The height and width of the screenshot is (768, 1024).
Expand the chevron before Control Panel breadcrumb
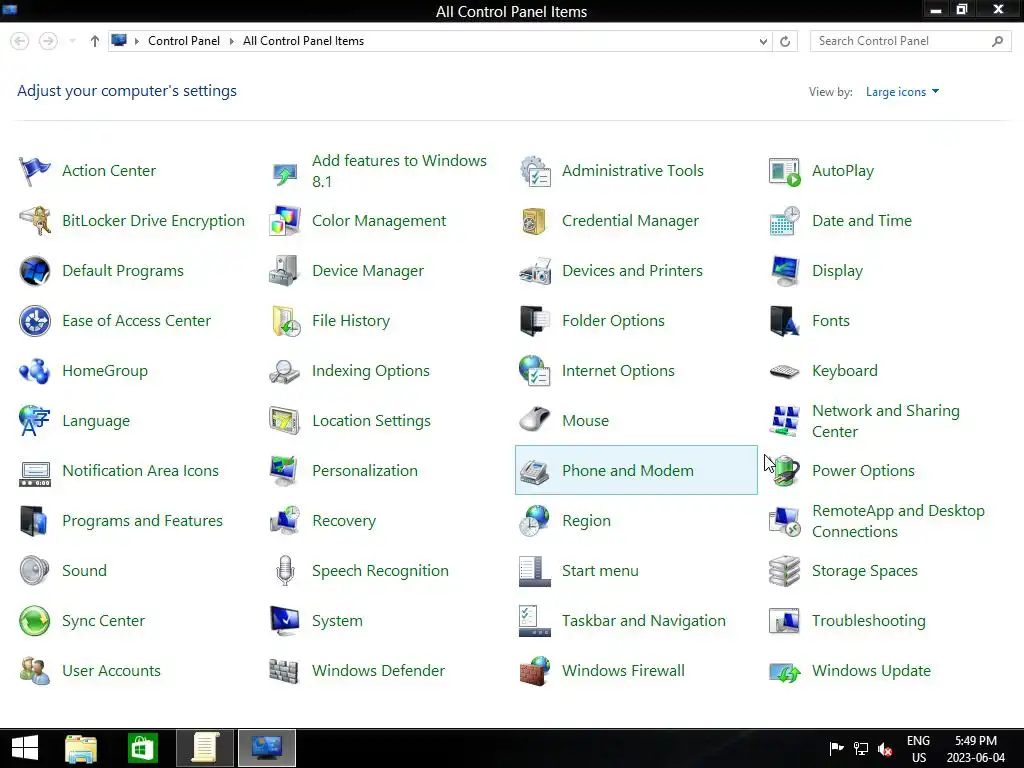[137, 41]
